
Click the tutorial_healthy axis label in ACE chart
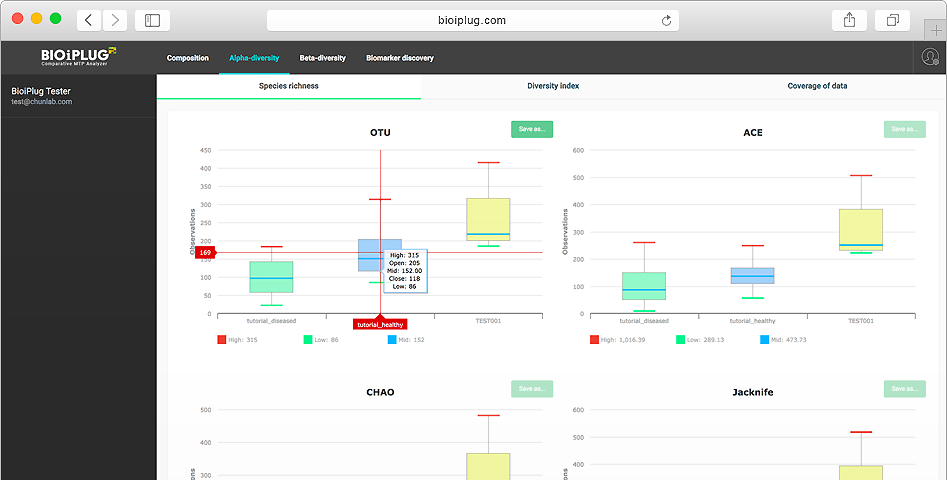(753, 321)
